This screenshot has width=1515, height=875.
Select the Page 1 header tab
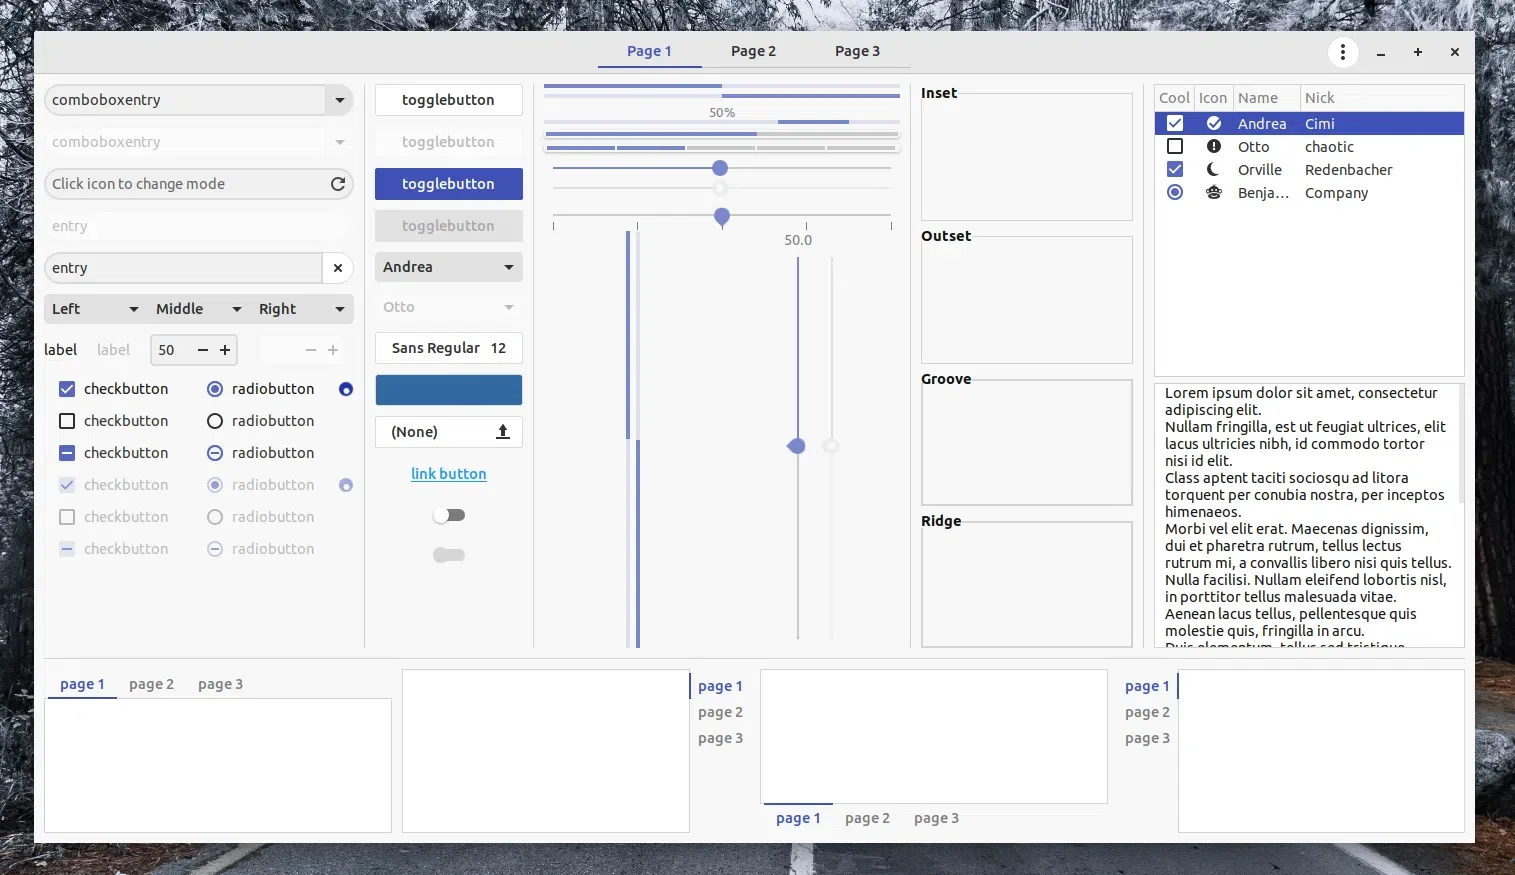[649, 51]
